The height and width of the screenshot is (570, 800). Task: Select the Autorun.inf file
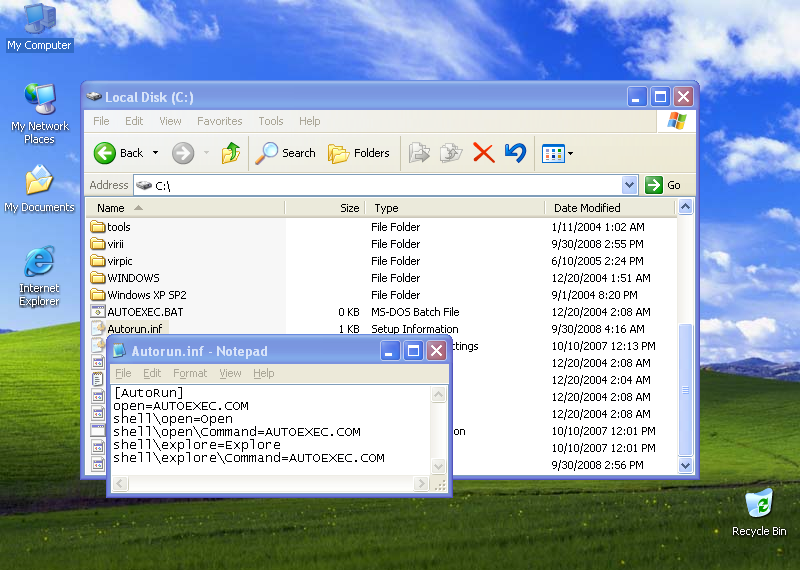click(129, 329)
